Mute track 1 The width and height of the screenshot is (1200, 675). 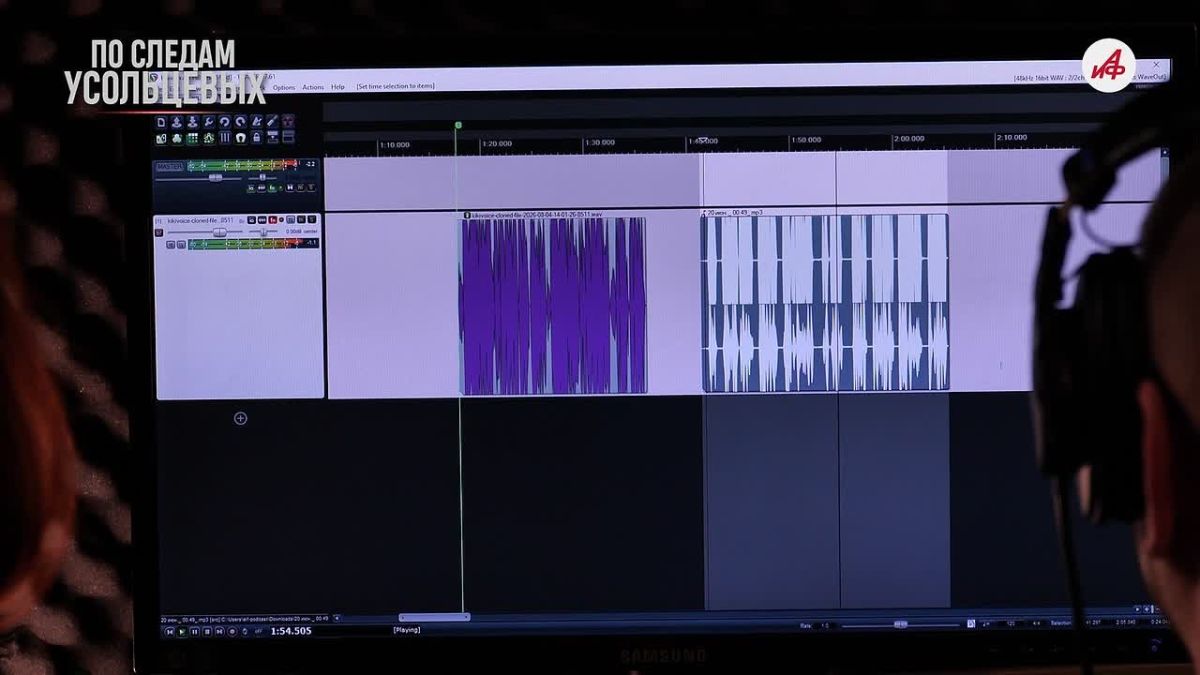click(301, 220)
